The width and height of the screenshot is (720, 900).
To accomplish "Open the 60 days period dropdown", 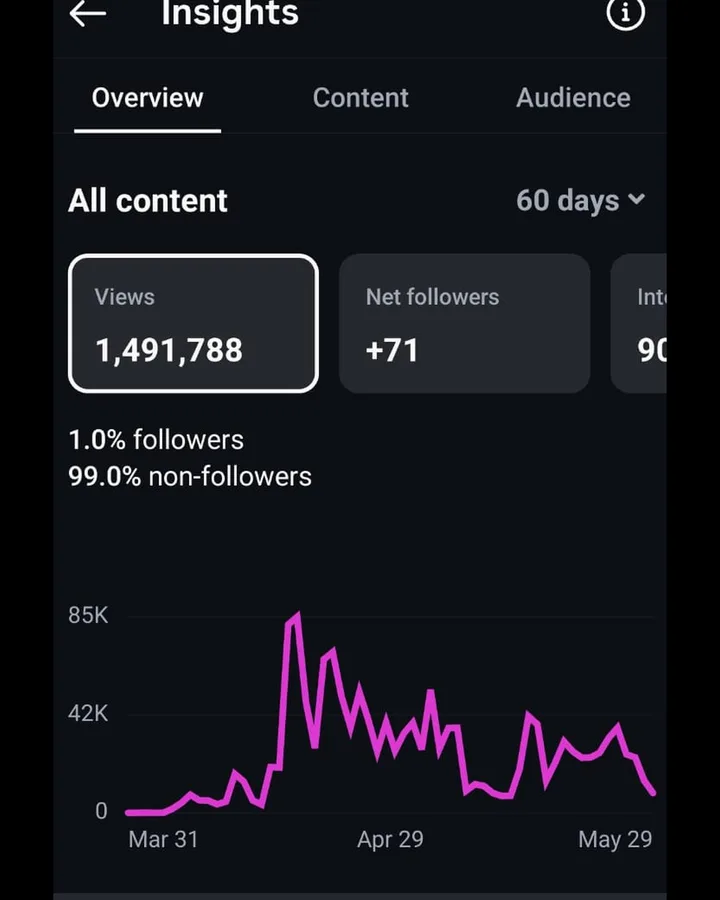I will click(x=580, y=200).
